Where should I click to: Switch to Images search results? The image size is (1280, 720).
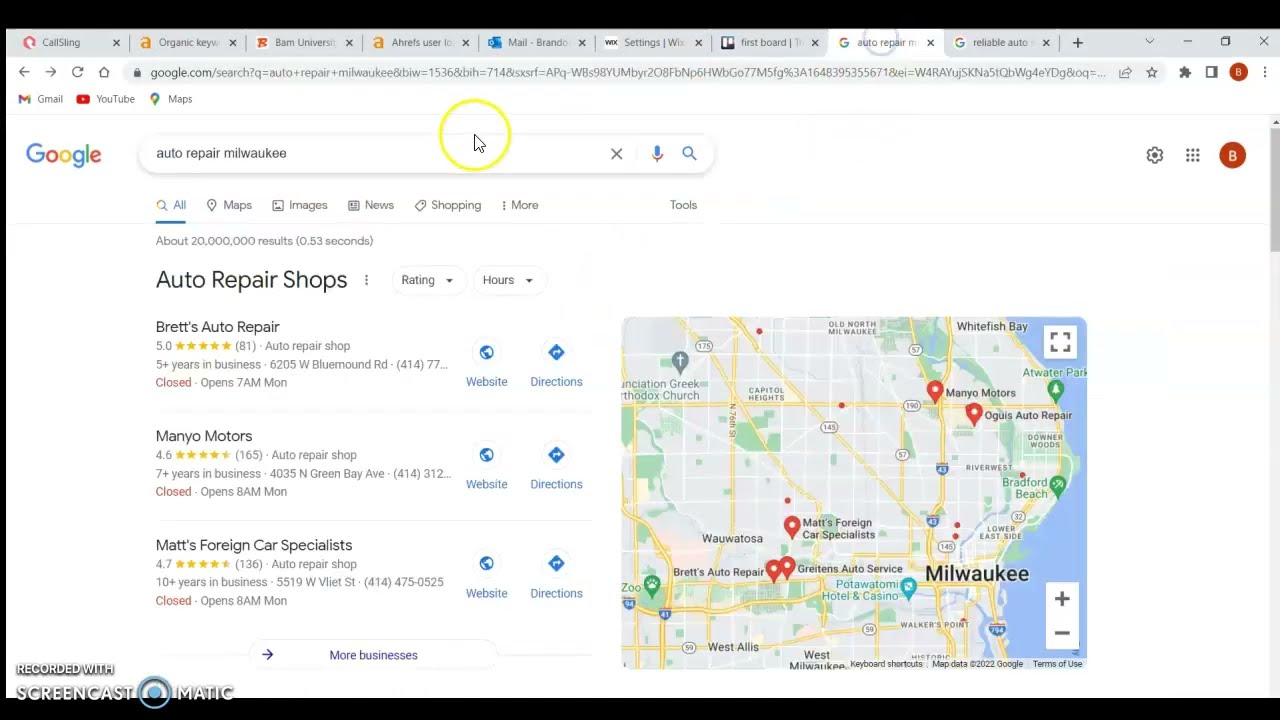click(x=299, y=205)
